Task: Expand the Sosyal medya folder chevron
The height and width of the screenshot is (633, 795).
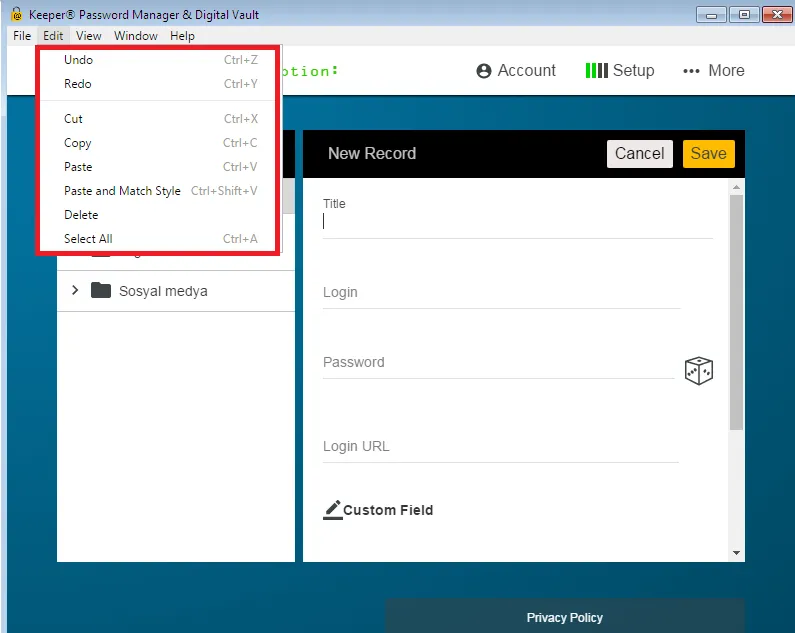Action: pyautogui.click(x=75, y=290)
